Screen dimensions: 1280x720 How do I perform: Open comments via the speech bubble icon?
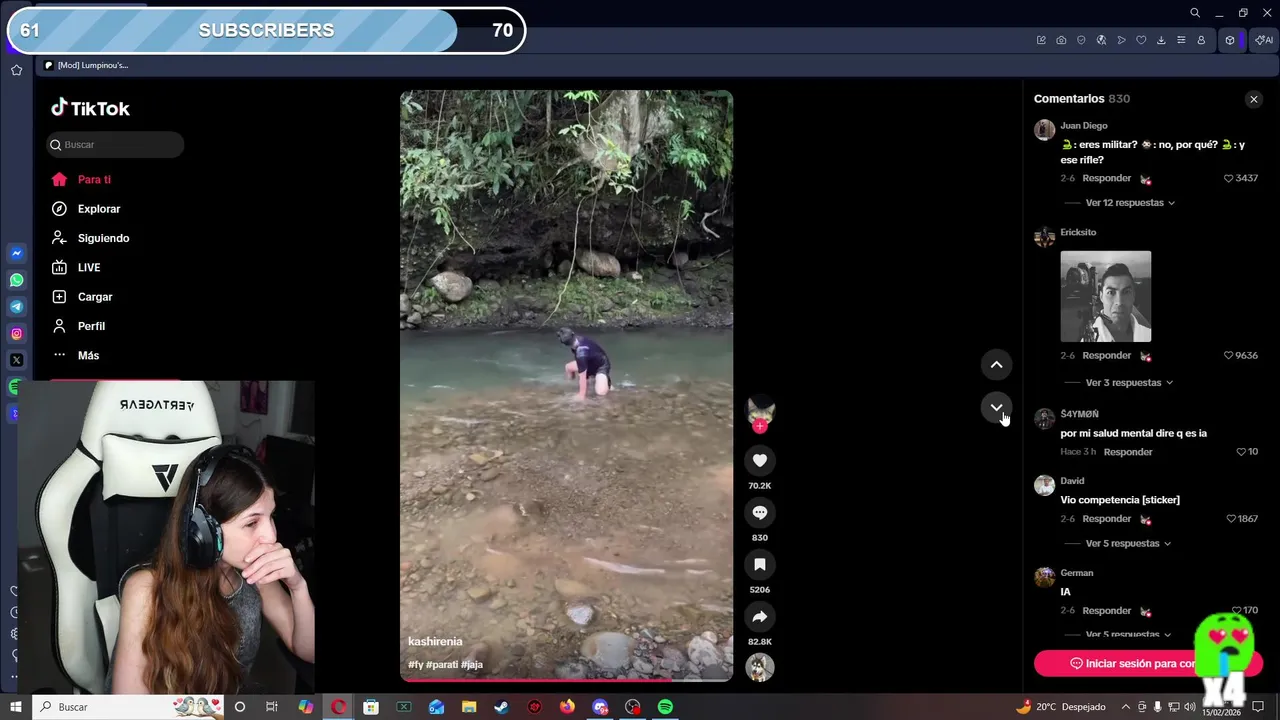(760, 512)
